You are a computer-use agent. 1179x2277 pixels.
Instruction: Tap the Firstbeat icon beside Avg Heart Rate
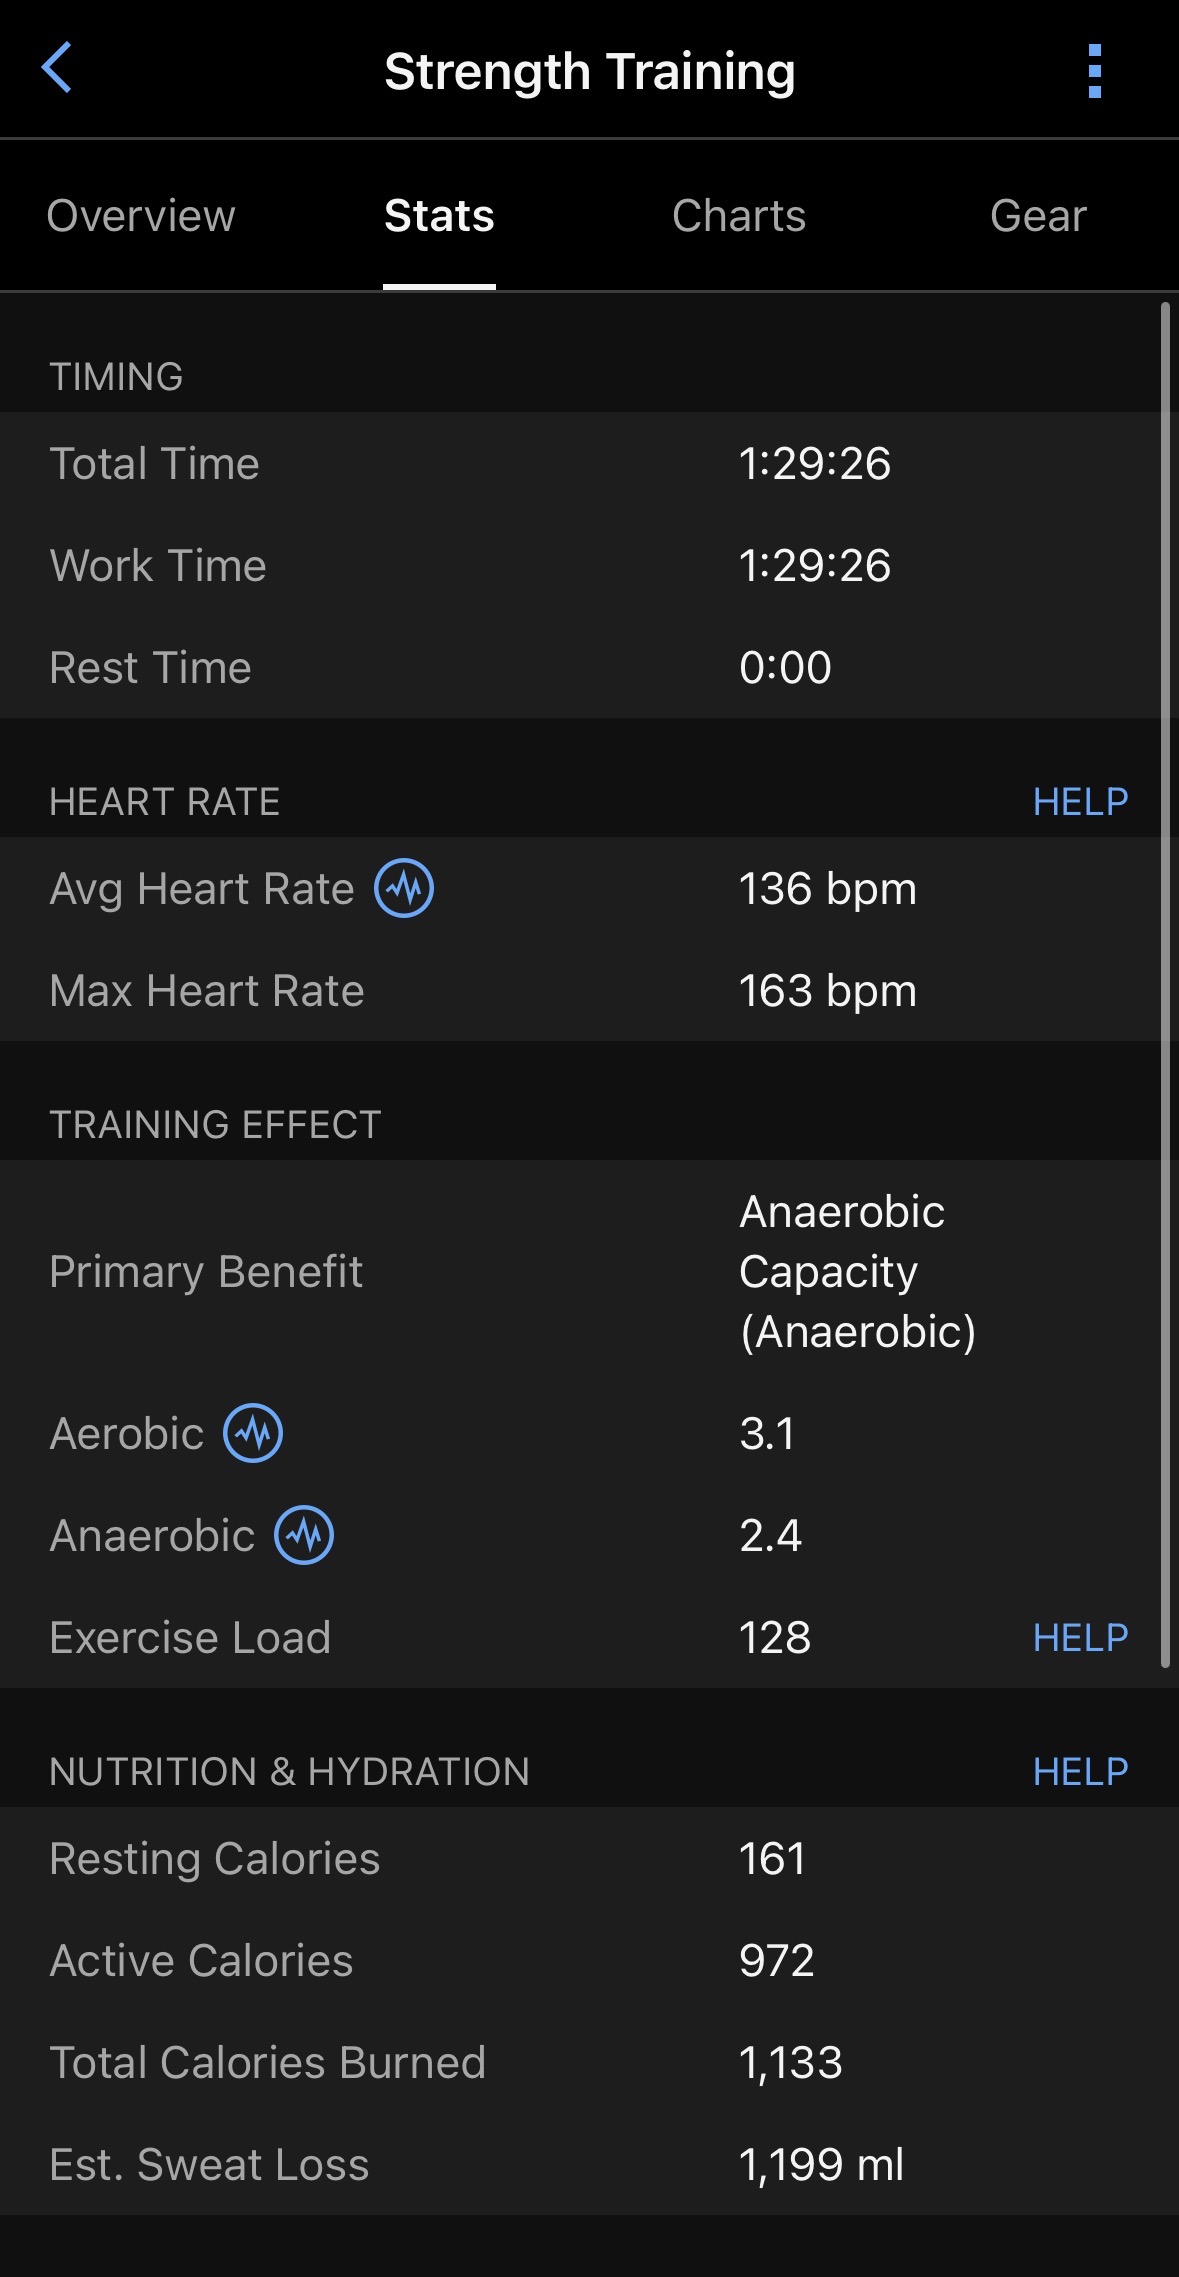[404, 888]
